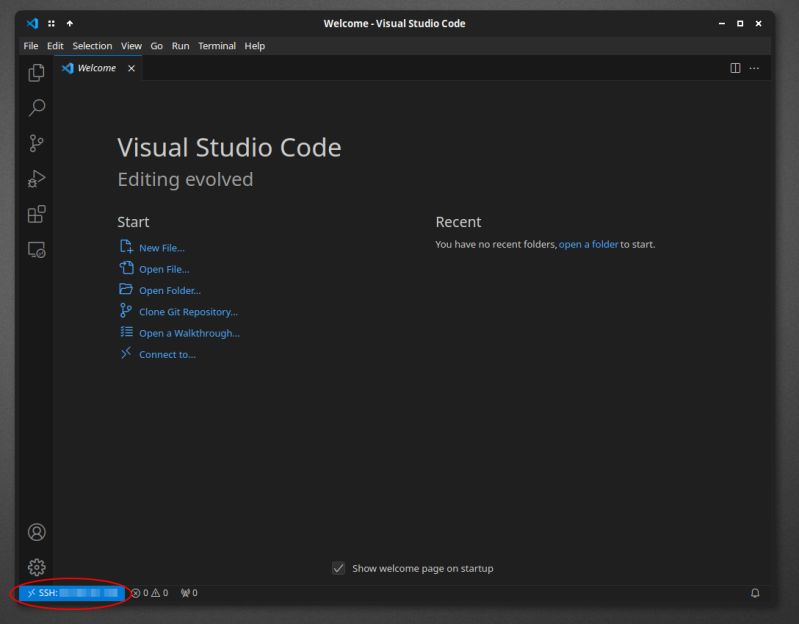Open the Selection menu
Image resolution: width=799 pixels, height=624 pixels.
coord(92,46)
